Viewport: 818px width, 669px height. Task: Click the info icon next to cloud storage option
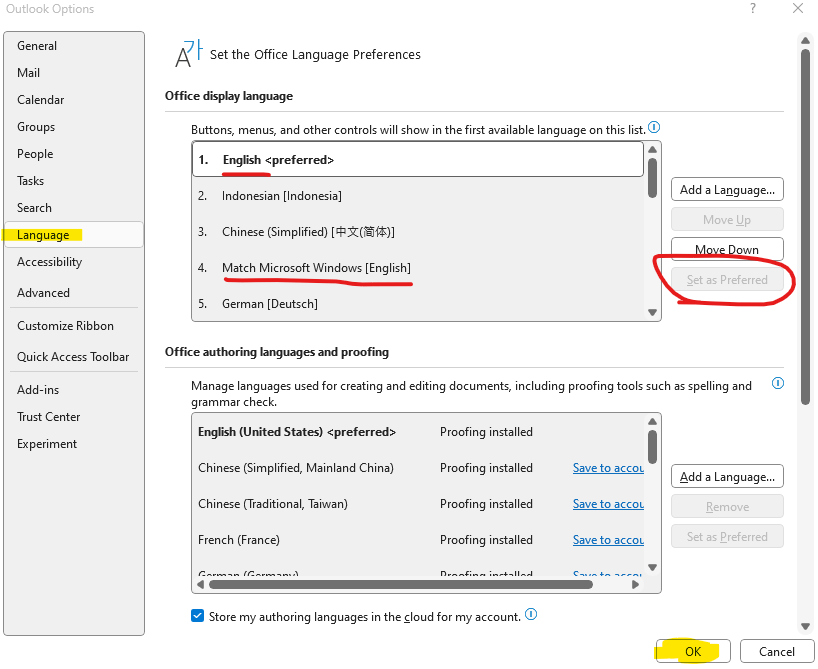[x=531, y=616]
